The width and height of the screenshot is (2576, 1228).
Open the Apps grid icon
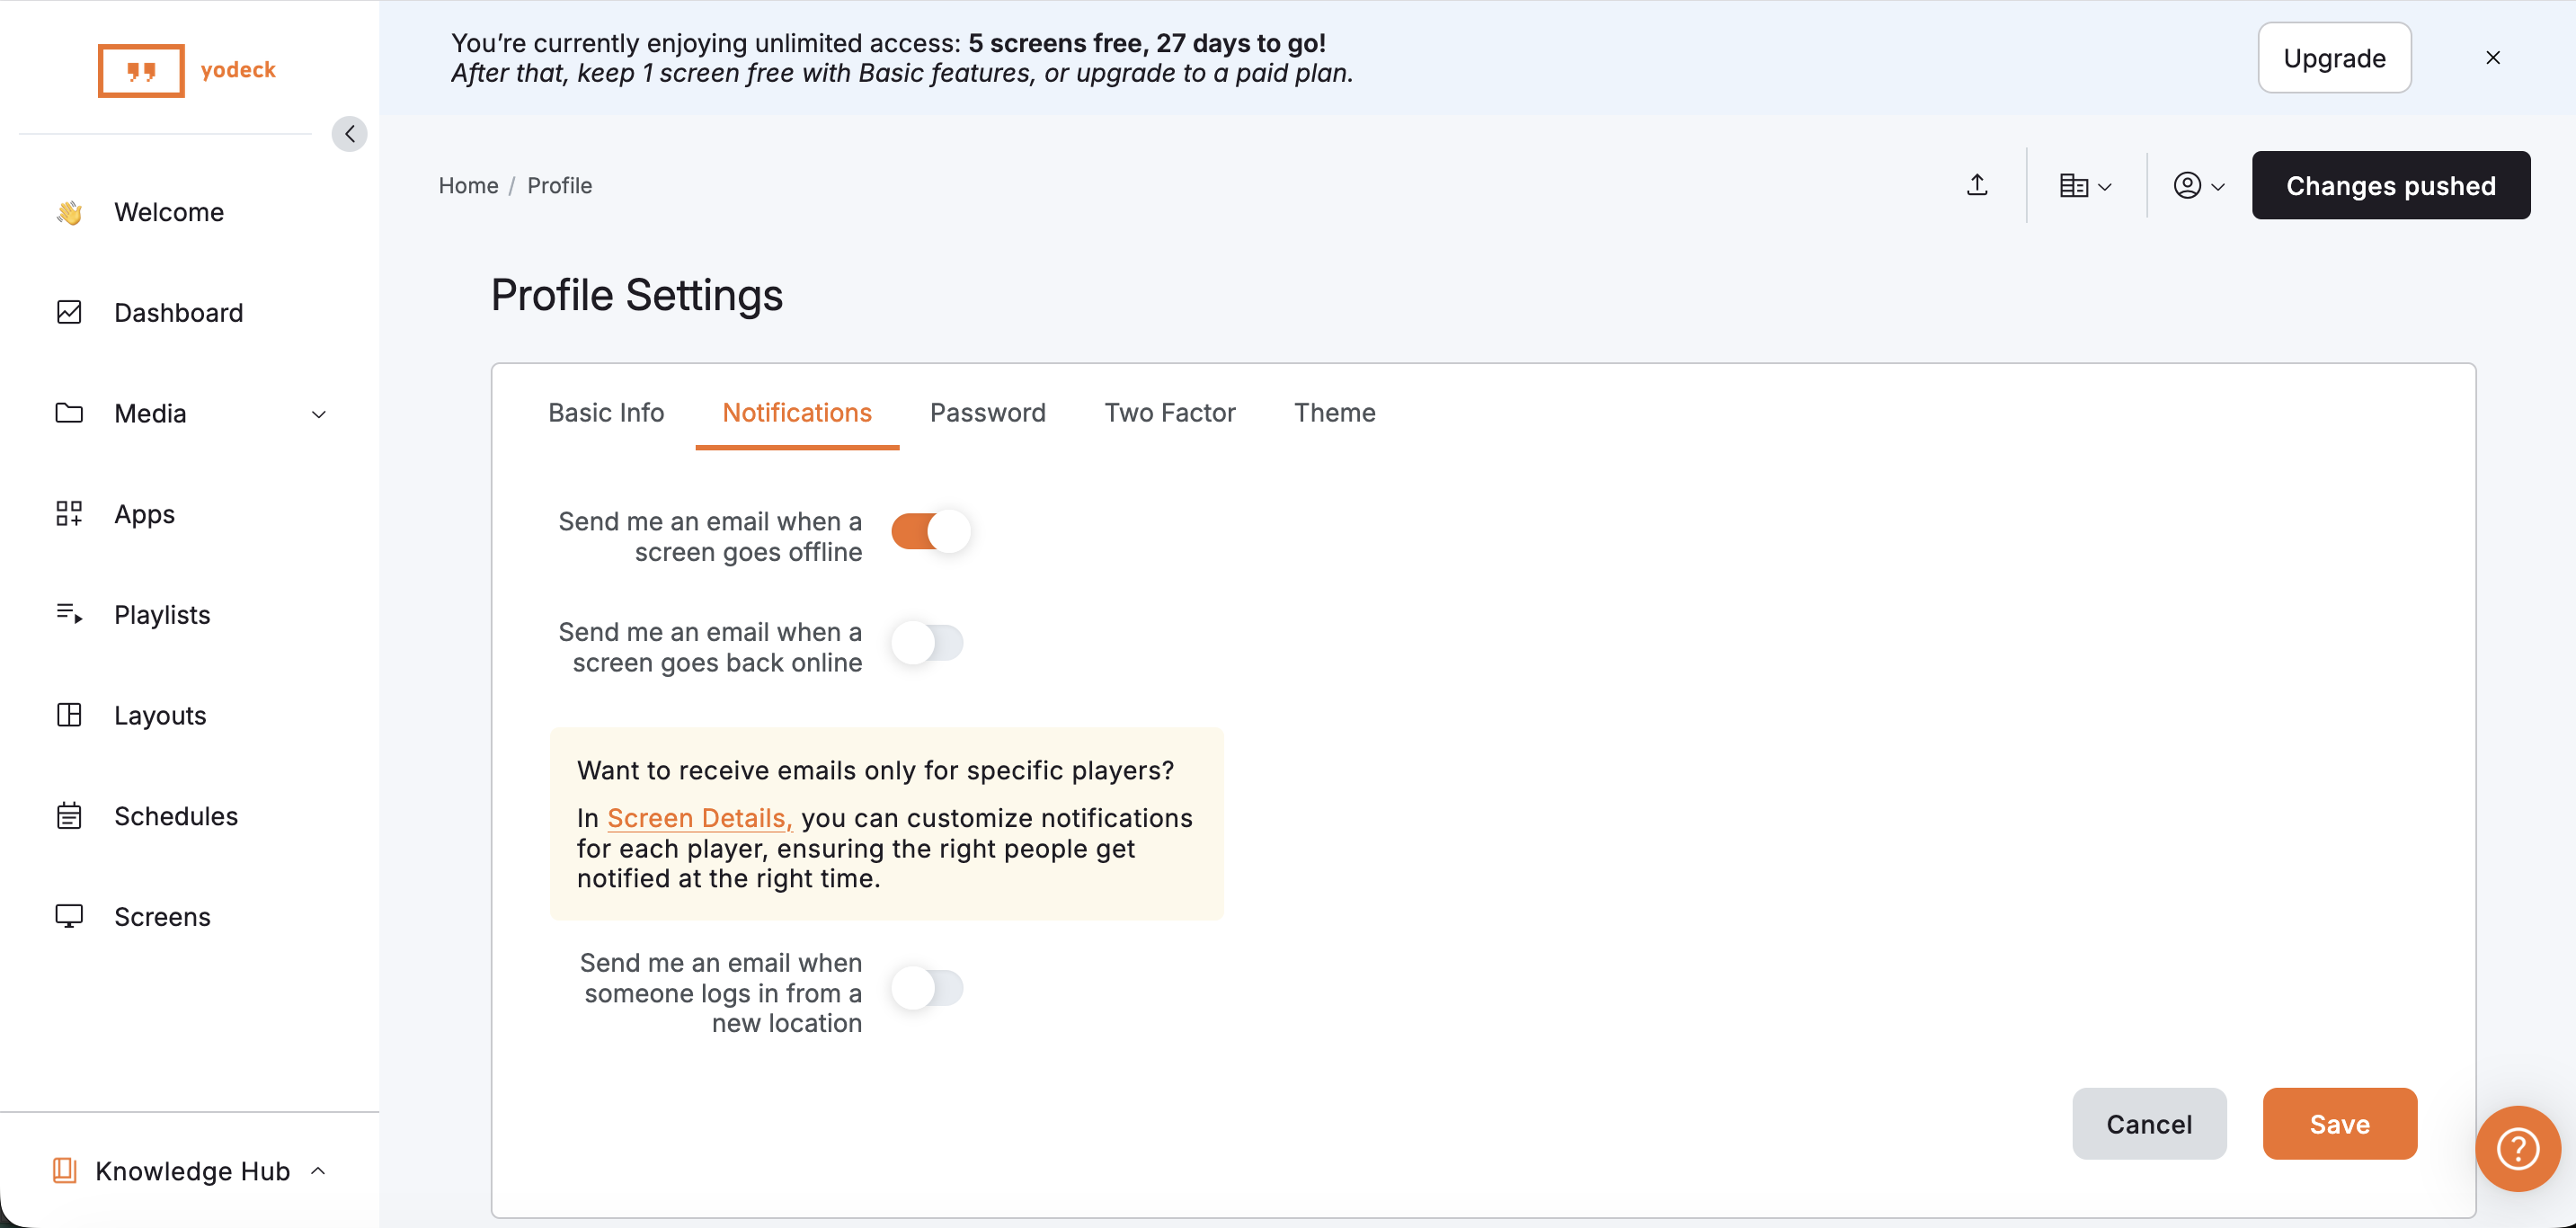69,513
